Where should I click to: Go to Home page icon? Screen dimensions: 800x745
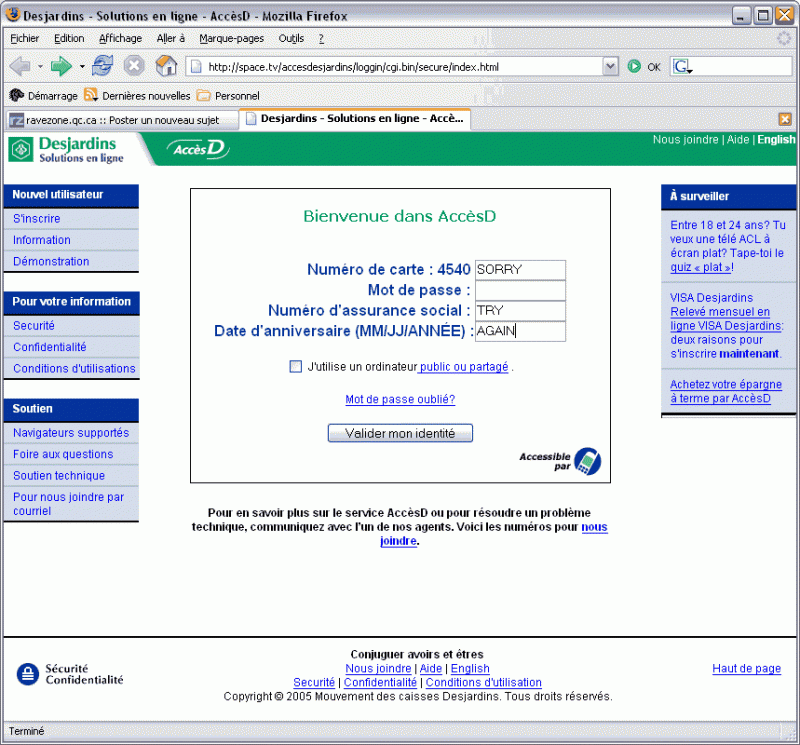coord(166,66)
